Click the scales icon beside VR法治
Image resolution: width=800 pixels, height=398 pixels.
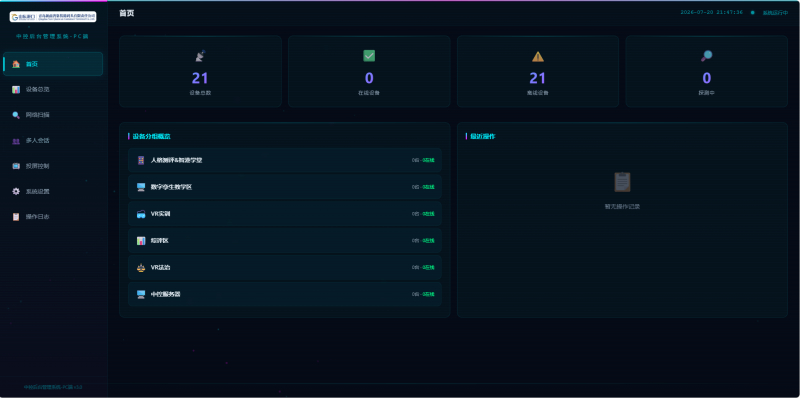point(141,267)
